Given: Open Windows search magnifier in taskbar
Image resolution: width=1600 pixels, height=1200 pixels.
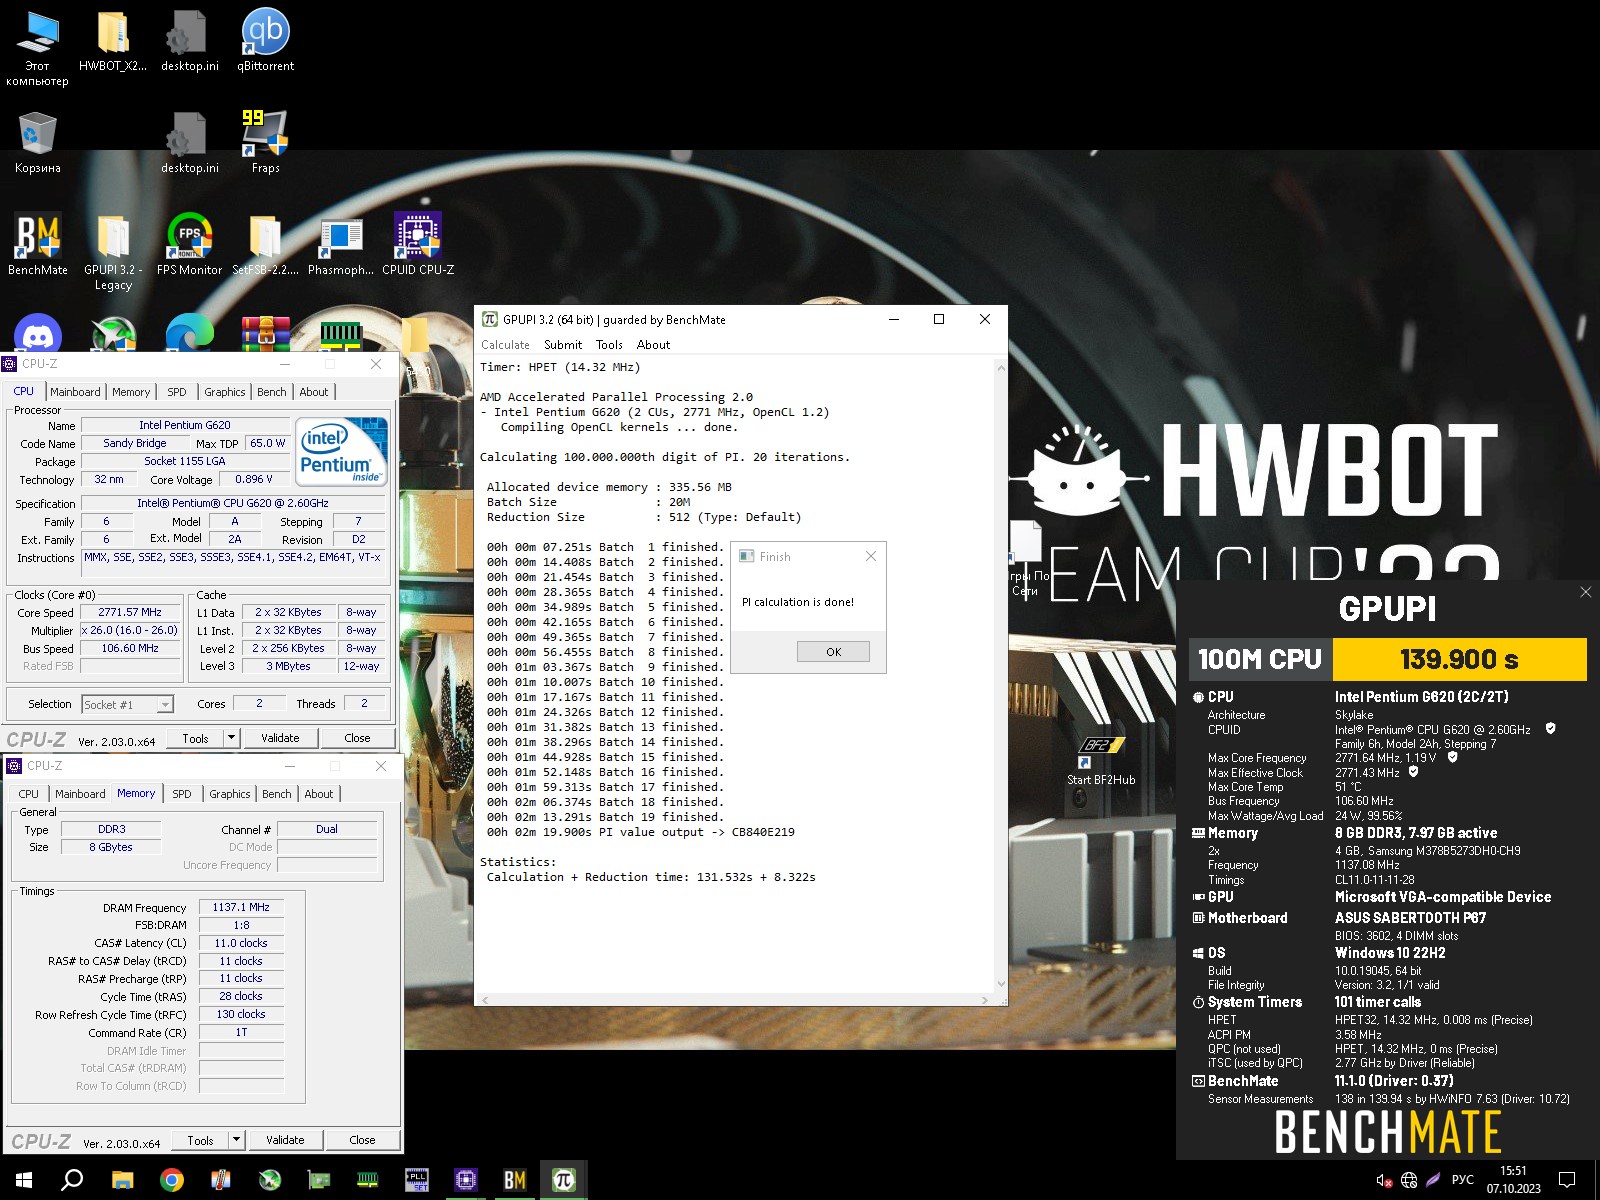Looking at the screenshot, I should coord(72,1180).
